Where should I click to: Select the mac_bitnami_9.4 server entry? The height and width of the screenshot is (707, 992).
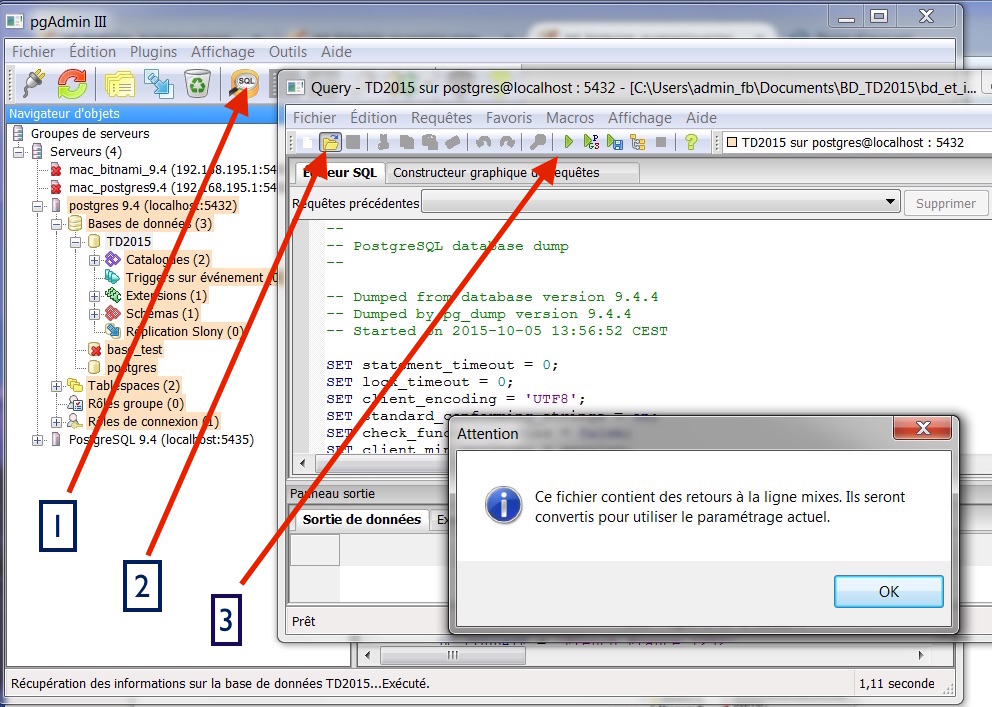click(x=172, y=169)
